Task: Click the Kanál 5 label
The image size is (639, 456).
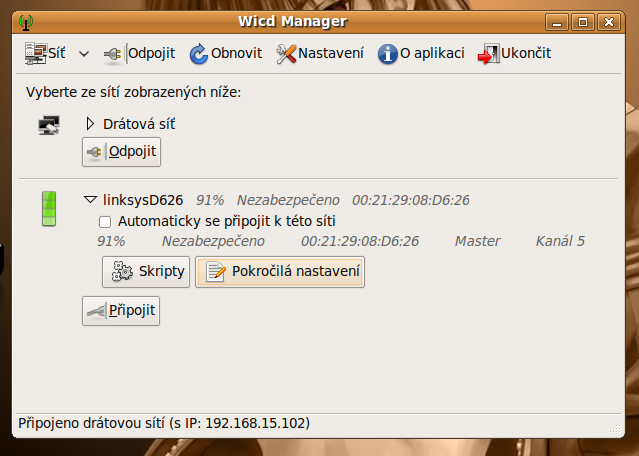Action: (560, 241)
